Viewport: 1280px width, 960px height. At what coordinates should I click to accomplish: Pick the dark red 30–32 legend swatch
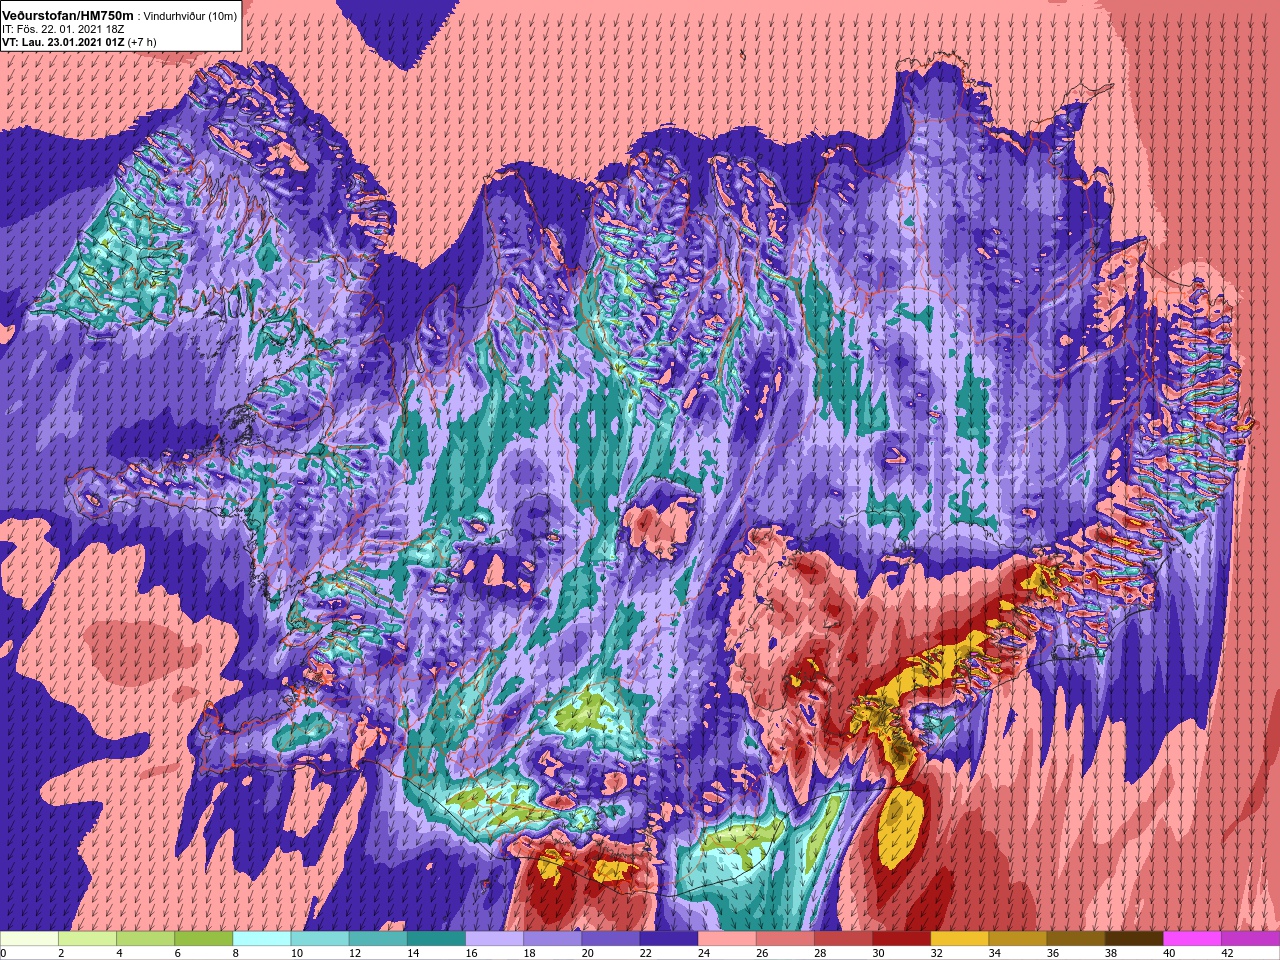tap(901, 939)
